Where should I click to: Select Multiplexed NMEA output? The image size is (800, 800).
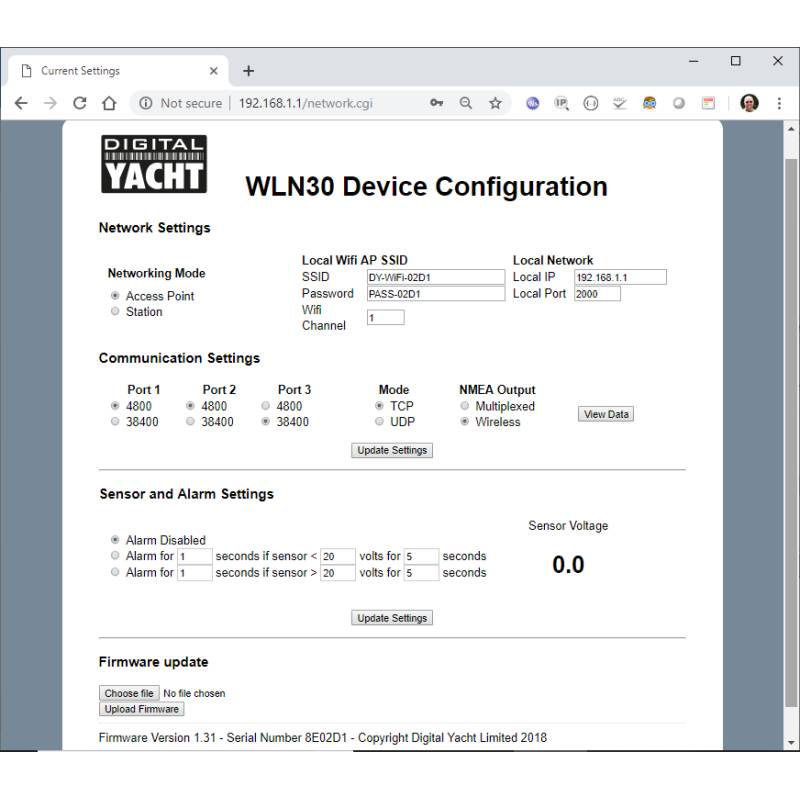[x=464, y=406]
